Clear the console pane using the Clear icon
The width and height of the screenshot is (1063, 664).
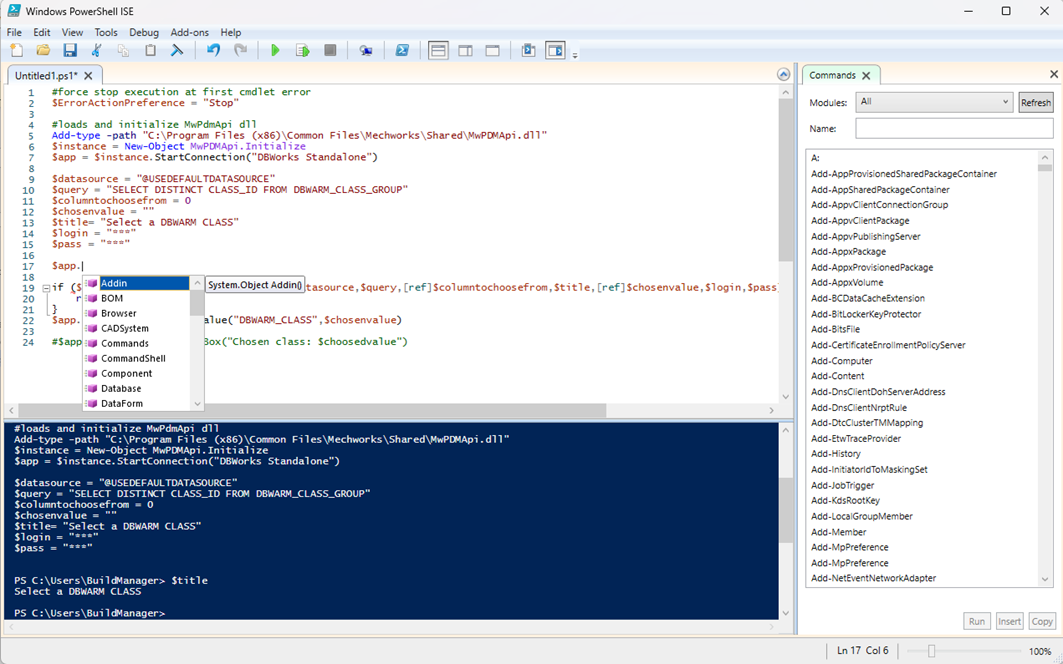tap(177, 51)
